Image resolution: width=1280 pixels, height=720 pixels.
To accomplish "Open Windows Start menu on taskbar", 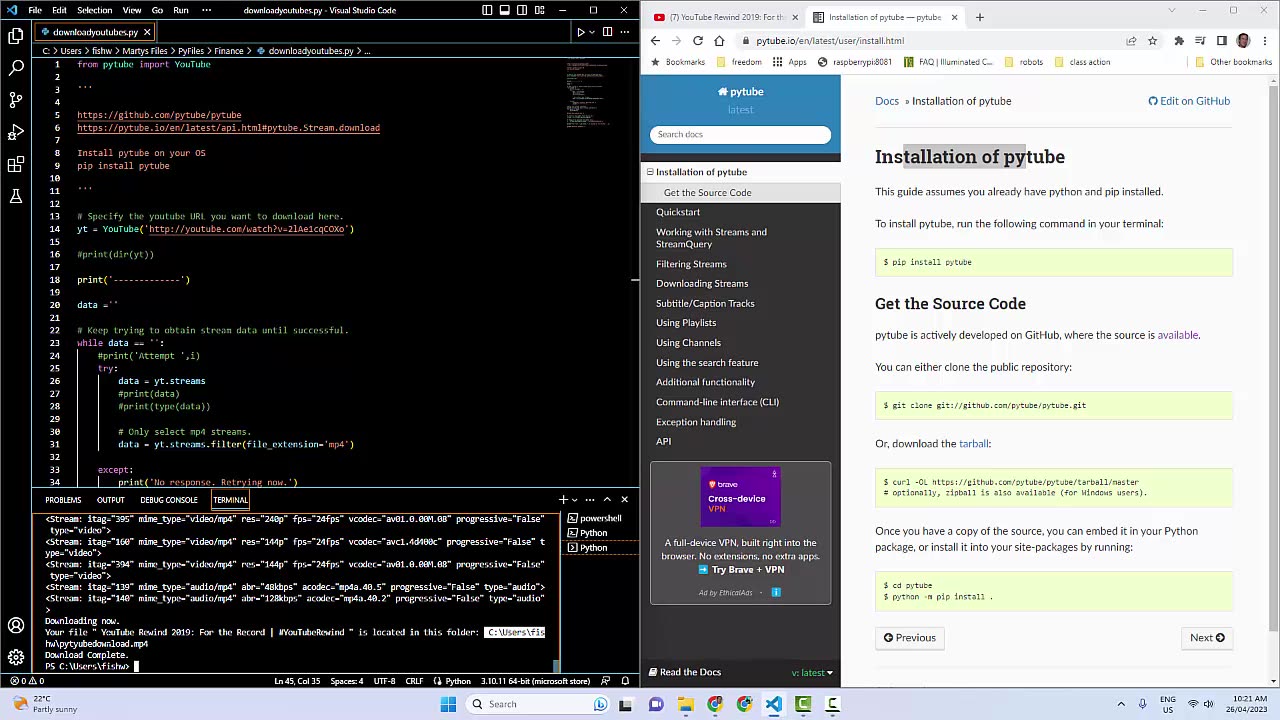I will click(449, 704).
